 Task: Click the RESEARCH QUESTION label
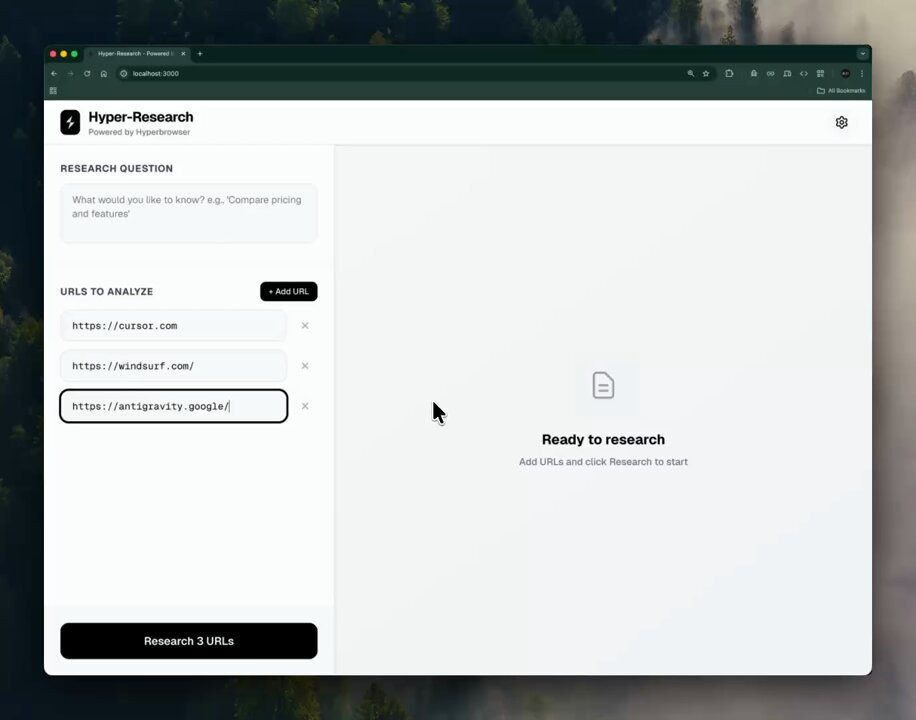point(116,168)
